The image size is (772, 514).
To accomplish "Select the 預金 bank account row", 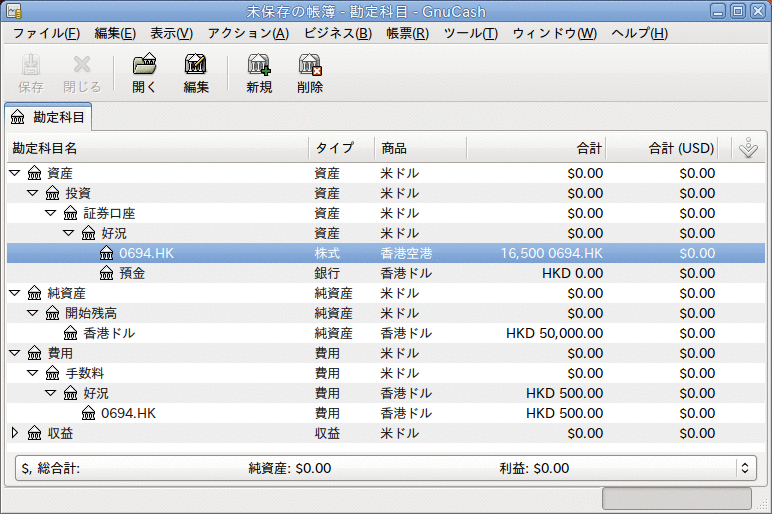I will click(x=386, y=273).
